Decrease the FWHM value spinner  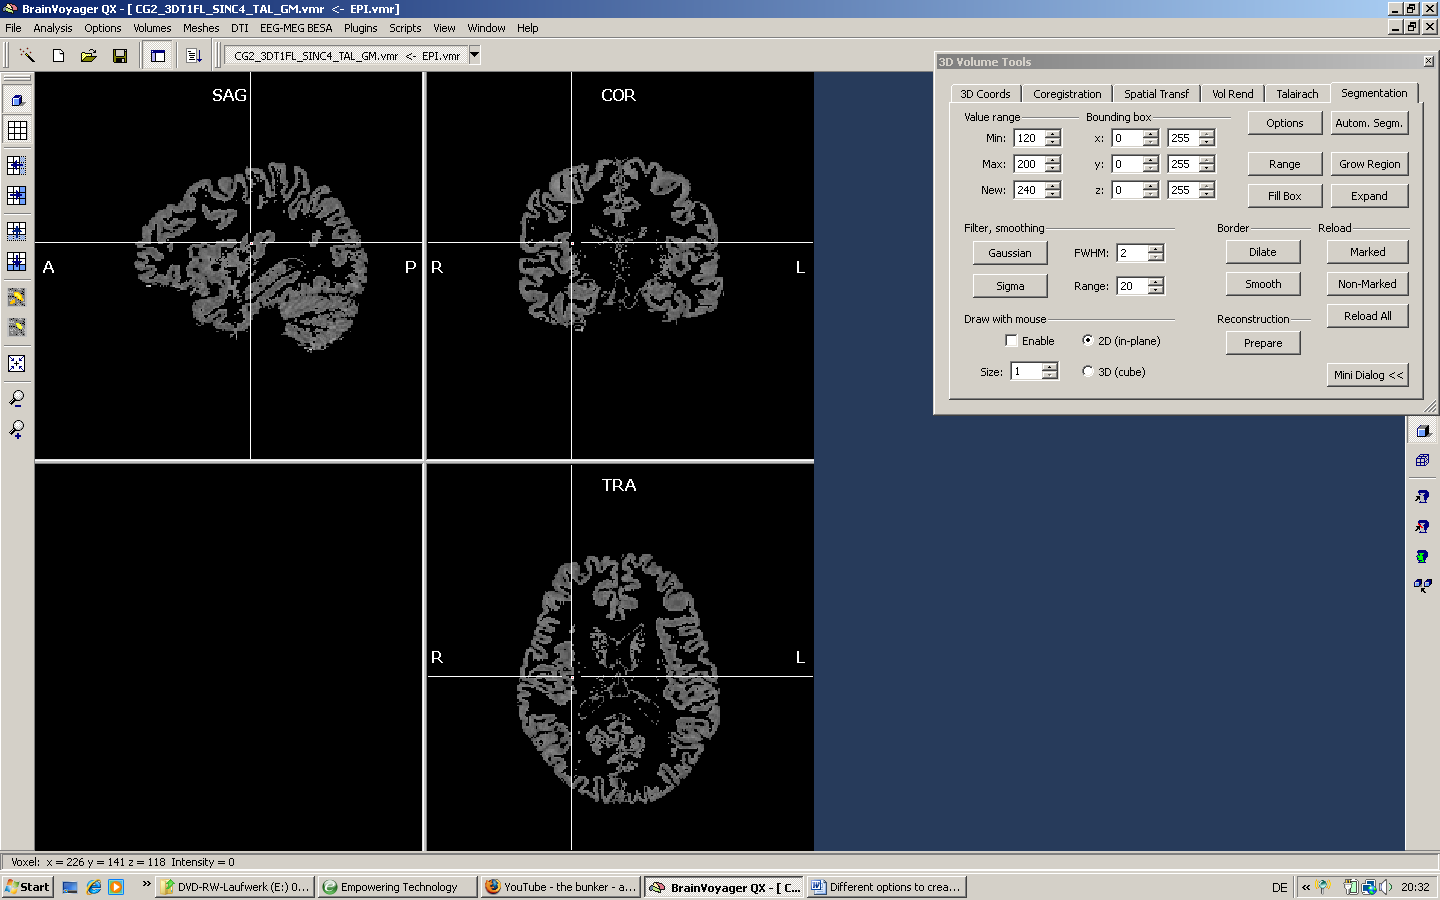click(x=1156, y=258)
